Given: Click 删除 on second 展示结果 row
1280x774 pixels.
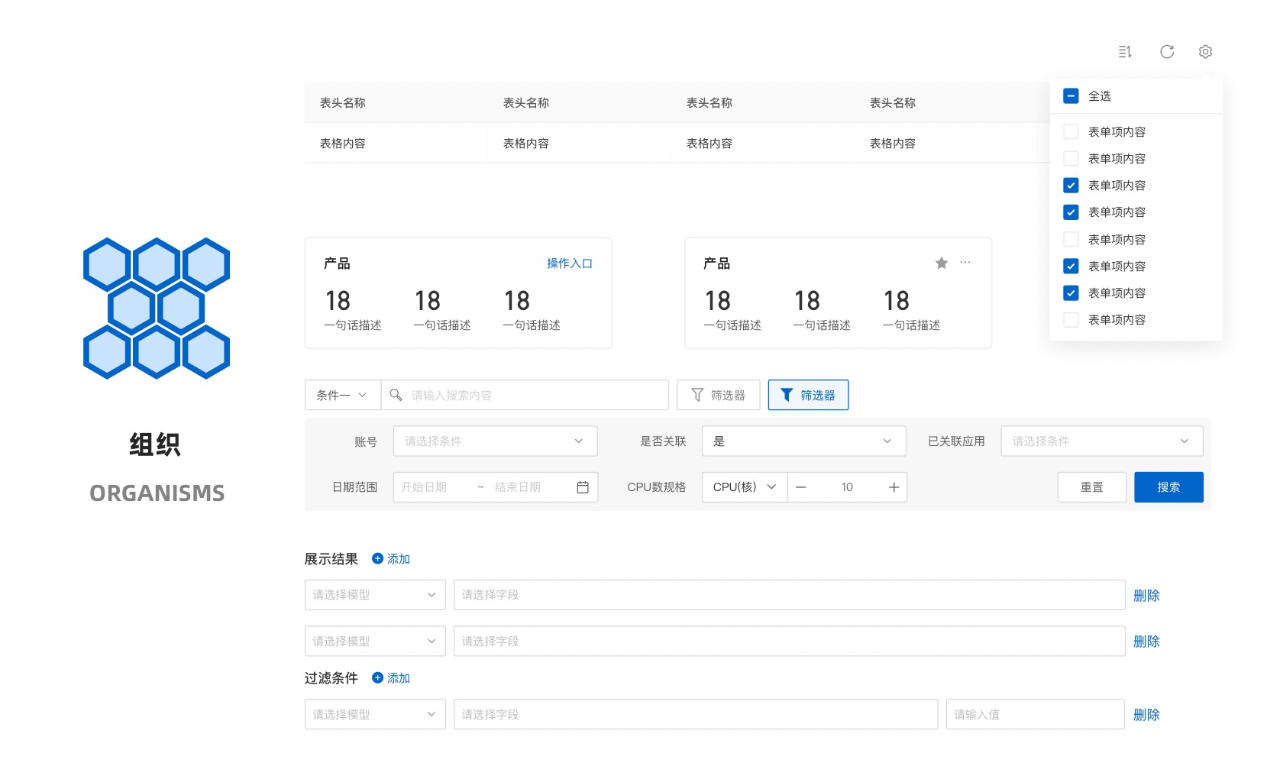Looking at the screenshot, I should pyautogui.click(x=1147, y=641).
